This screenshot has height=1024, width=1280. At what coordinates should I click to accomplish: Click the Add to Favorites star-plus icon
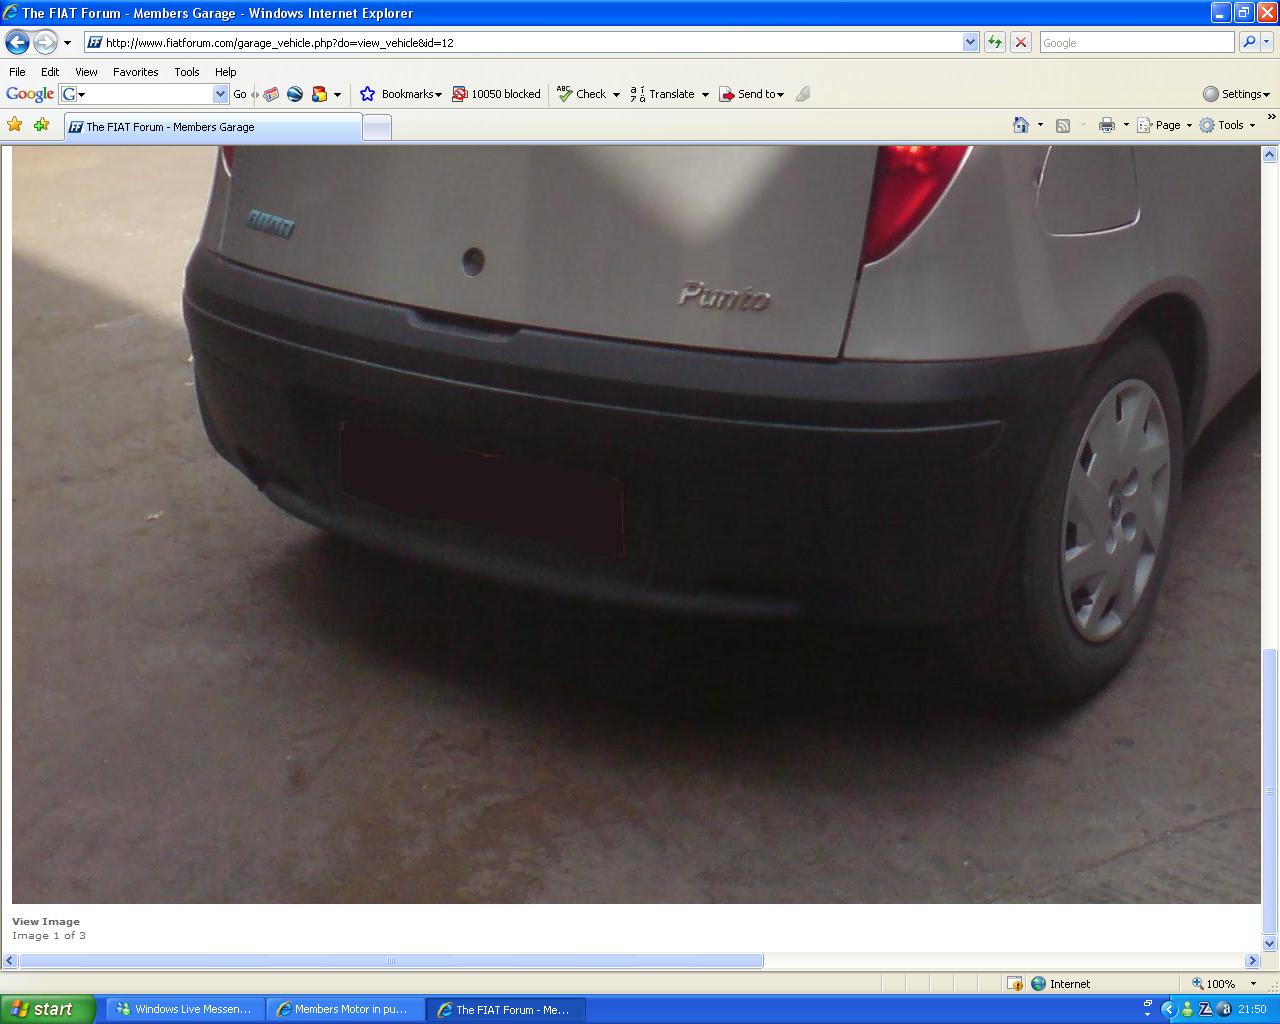[41, 125]
